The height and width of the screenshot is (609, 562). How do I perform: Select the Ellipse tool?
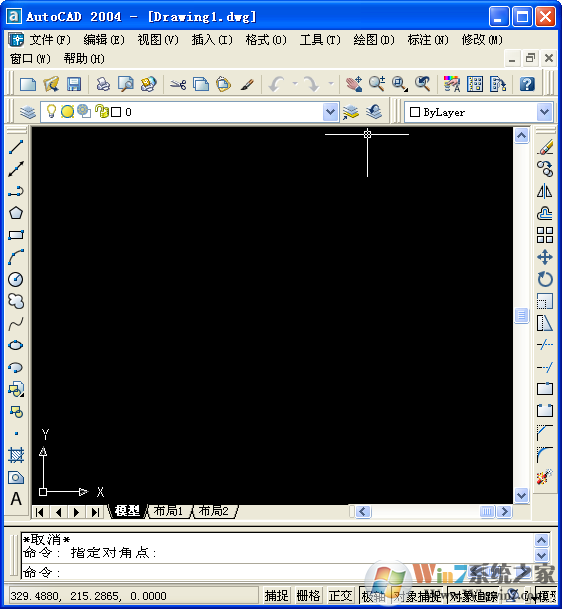click(x=16, y=345)
